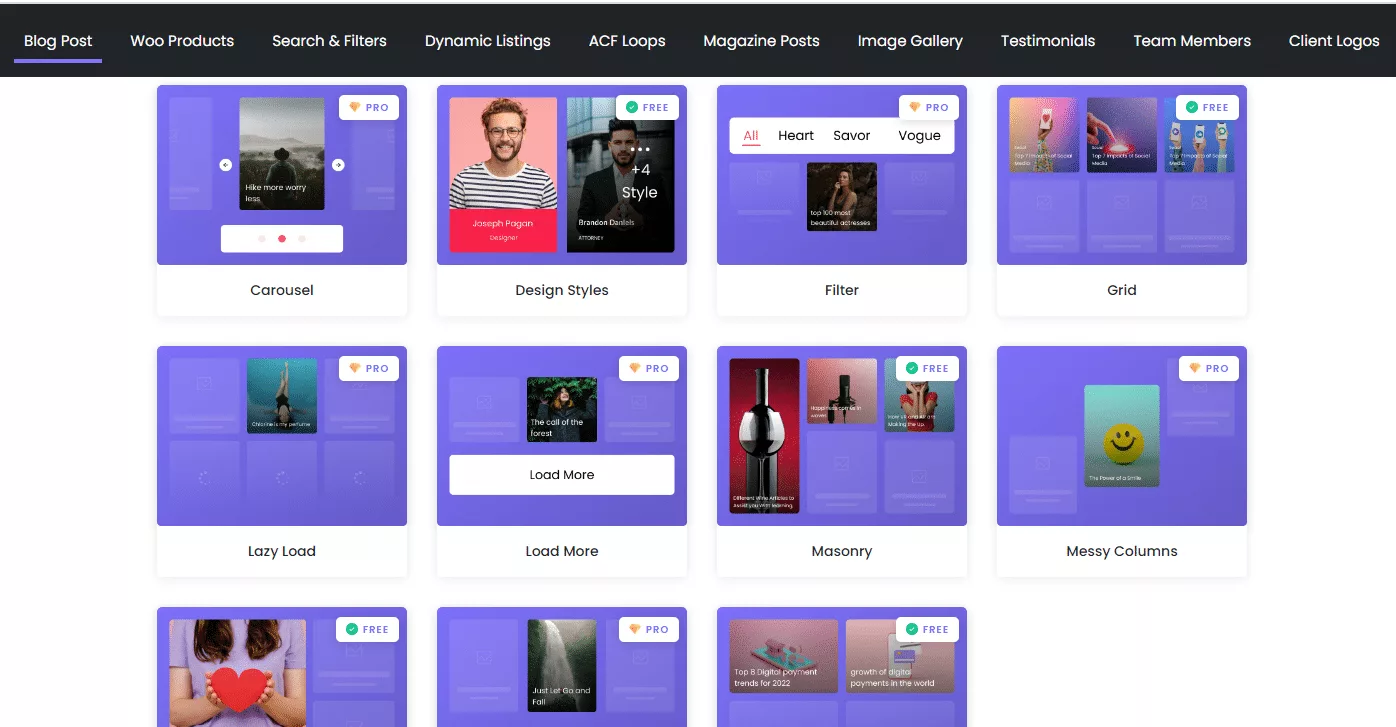Screen dimensions: 1396x727
Task: Switch to Magazine Posts tab
Action: point(761,41)
